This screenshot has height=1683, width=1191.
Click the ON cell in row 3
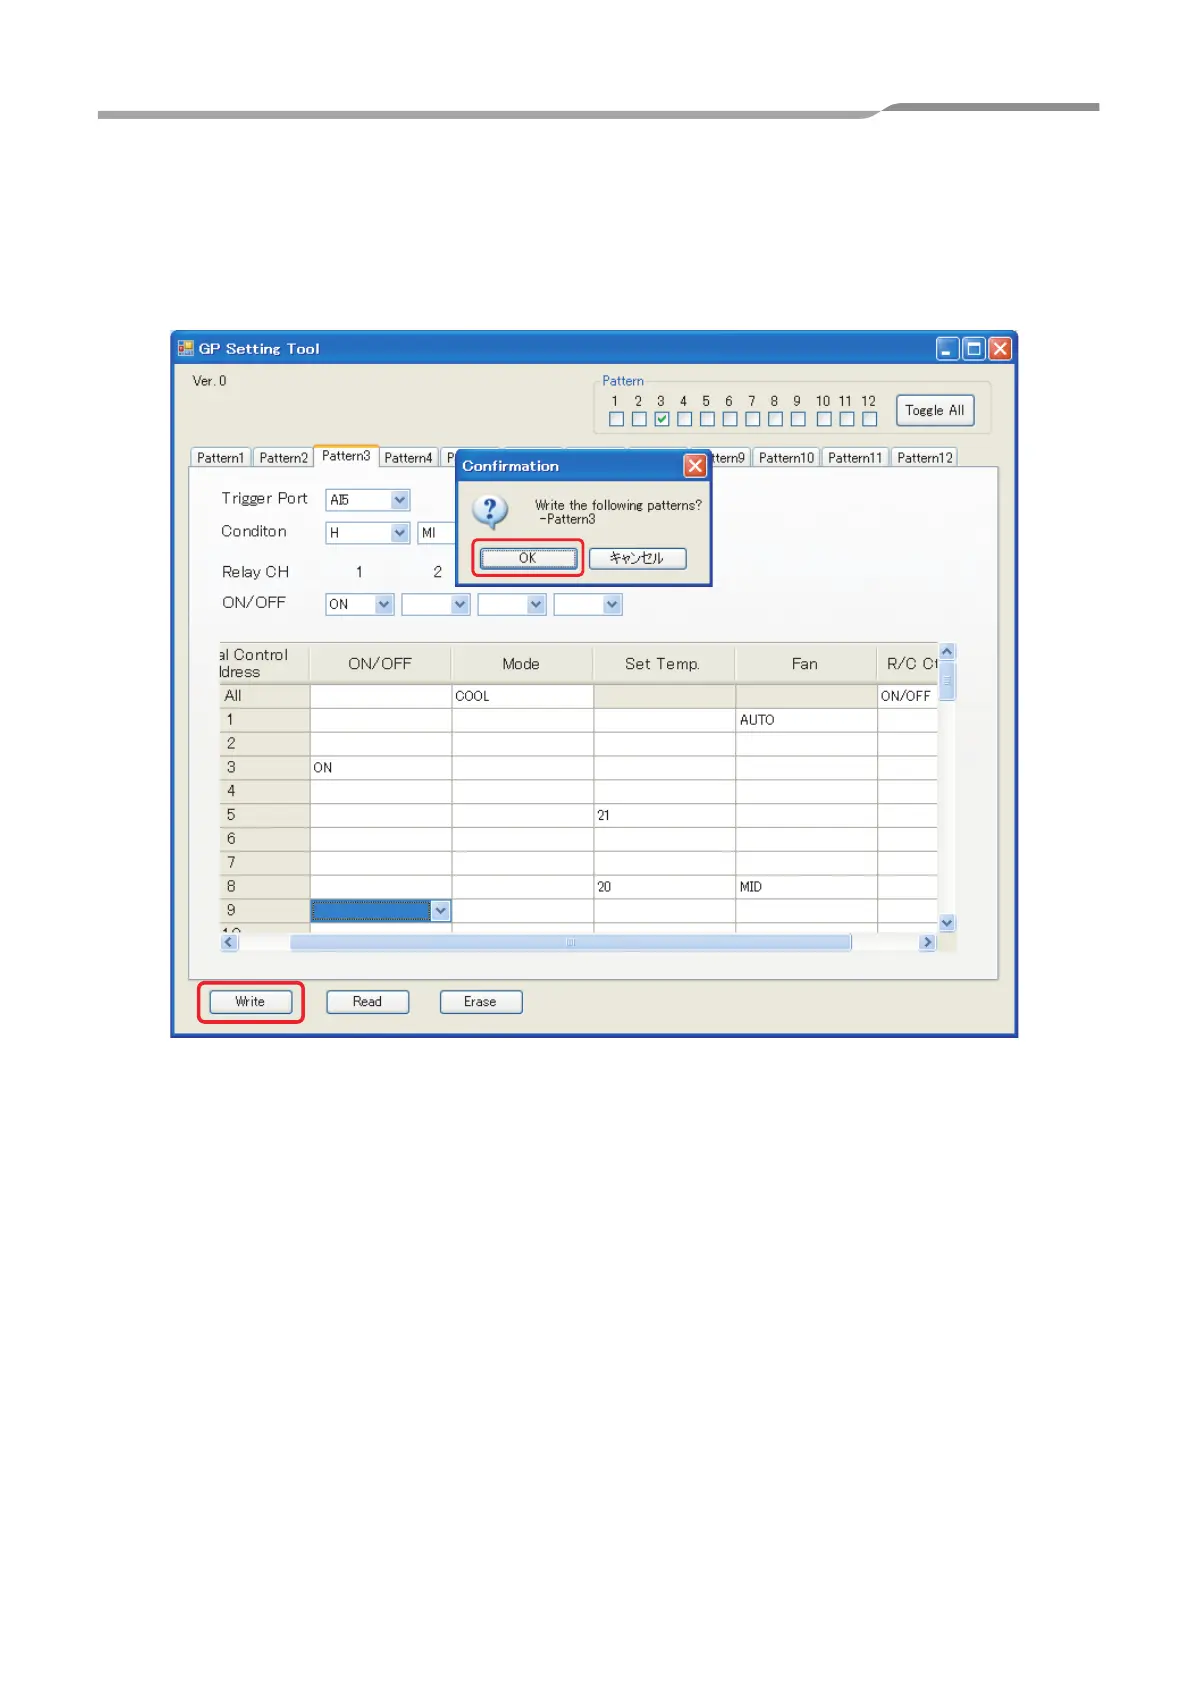(380, 768)
